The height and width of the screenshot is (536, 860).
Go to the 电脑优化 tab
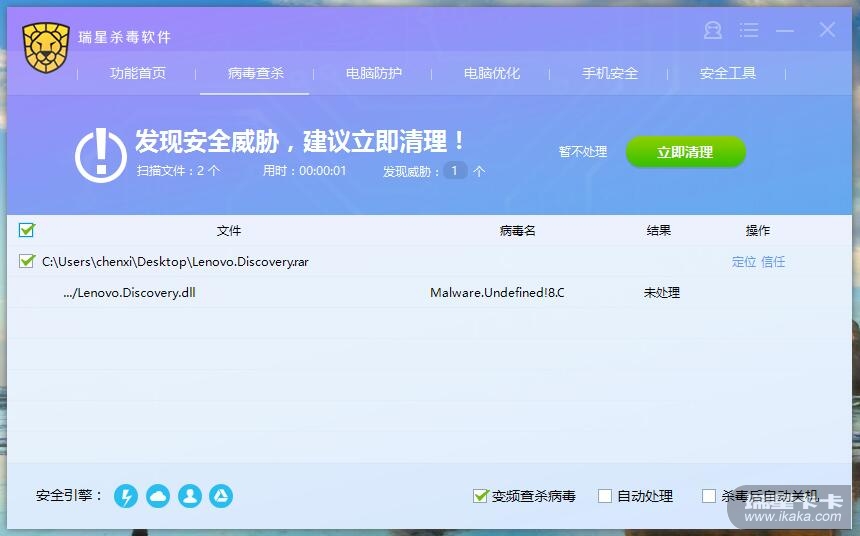(x=491, y=73)
